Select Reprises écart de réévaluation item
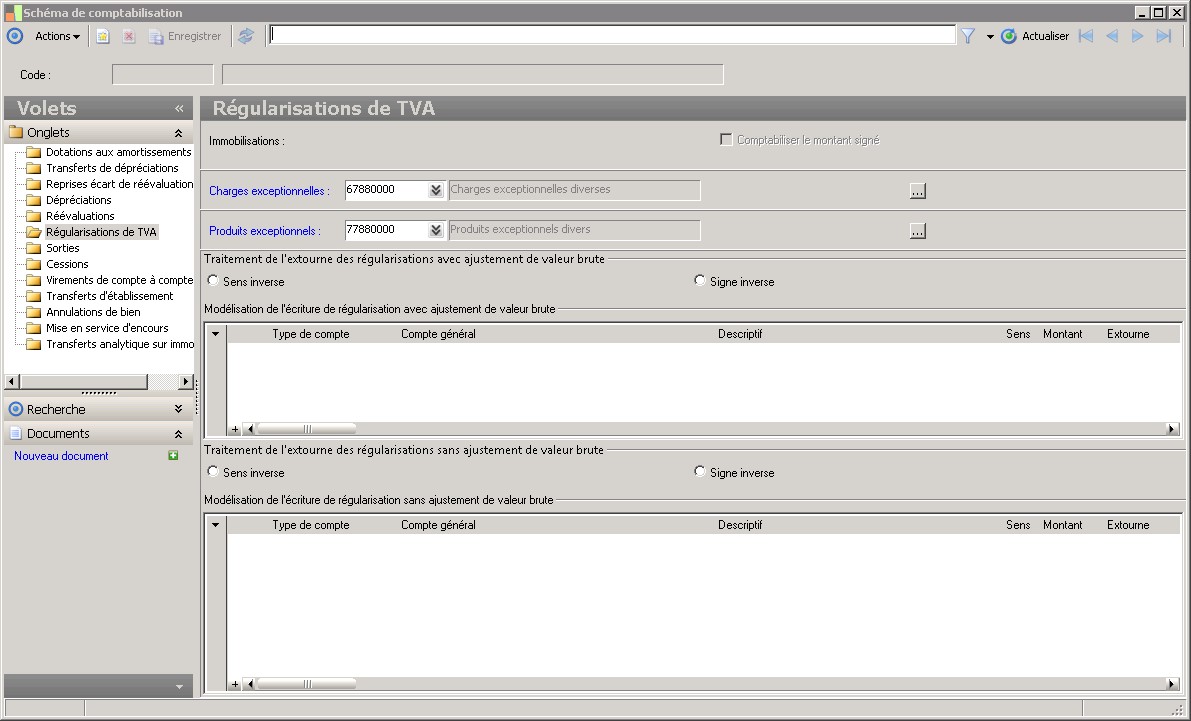This screenshot has height=721, width=1191. pyautogui.click(x=119, y=184)
